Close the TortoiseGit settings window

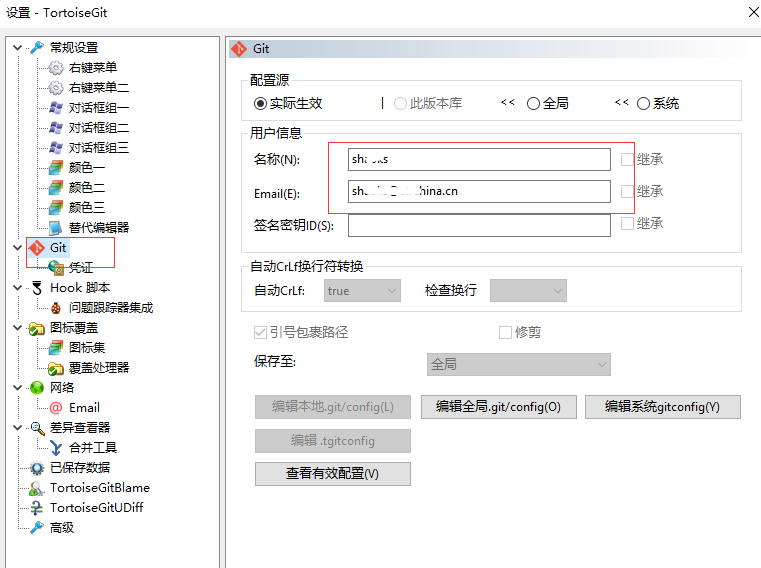click(x=753, y=12)
